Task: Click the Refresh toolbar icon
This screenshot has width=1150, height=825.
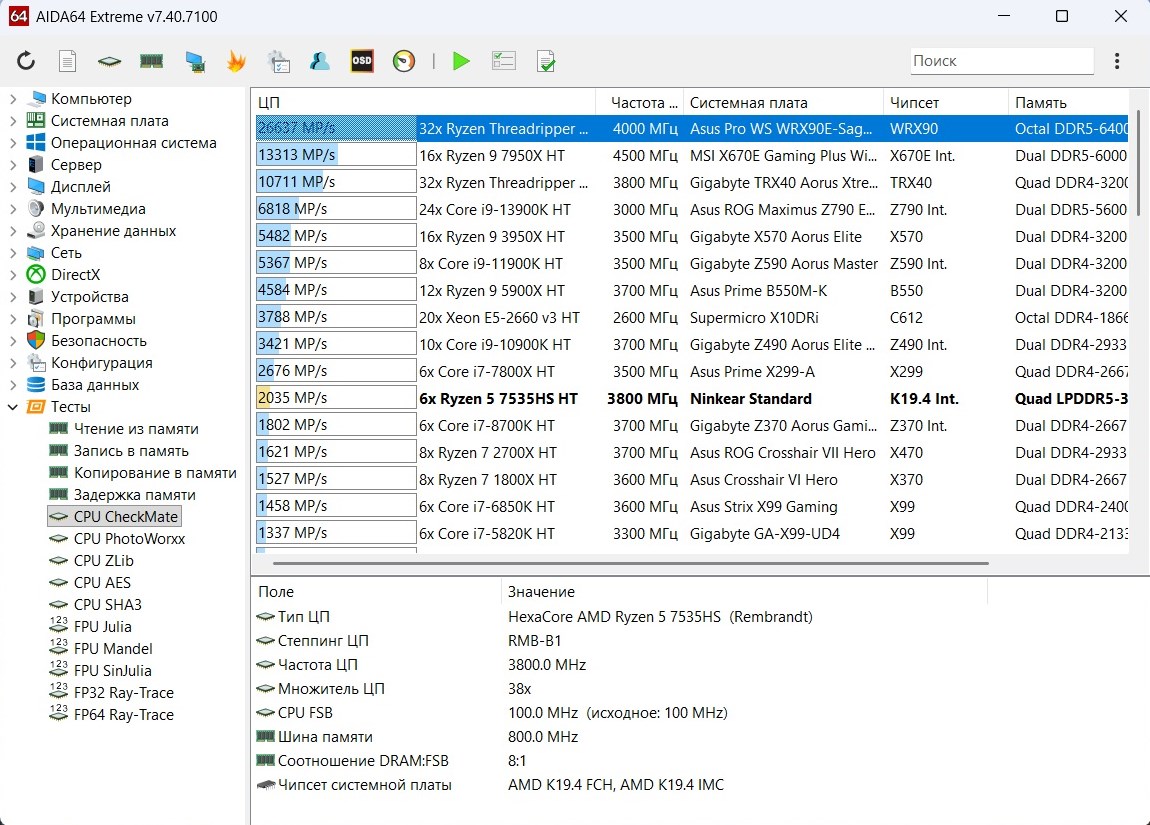Action: [26, 61]
